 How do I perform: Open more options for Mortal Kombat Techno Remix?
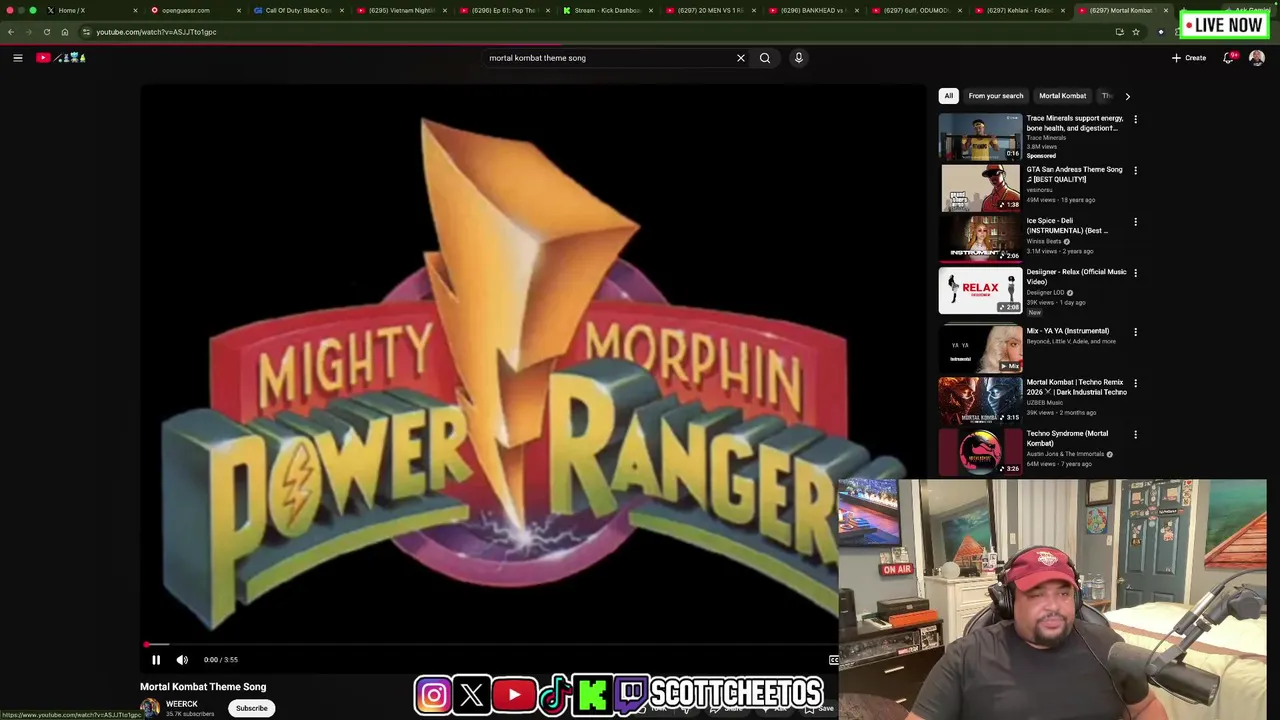[x=1135, y=383]
